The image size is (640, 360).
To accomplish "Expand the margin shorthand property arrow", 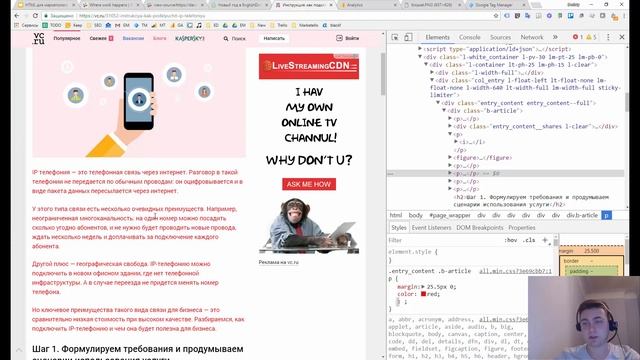I will tap(423, 287).
